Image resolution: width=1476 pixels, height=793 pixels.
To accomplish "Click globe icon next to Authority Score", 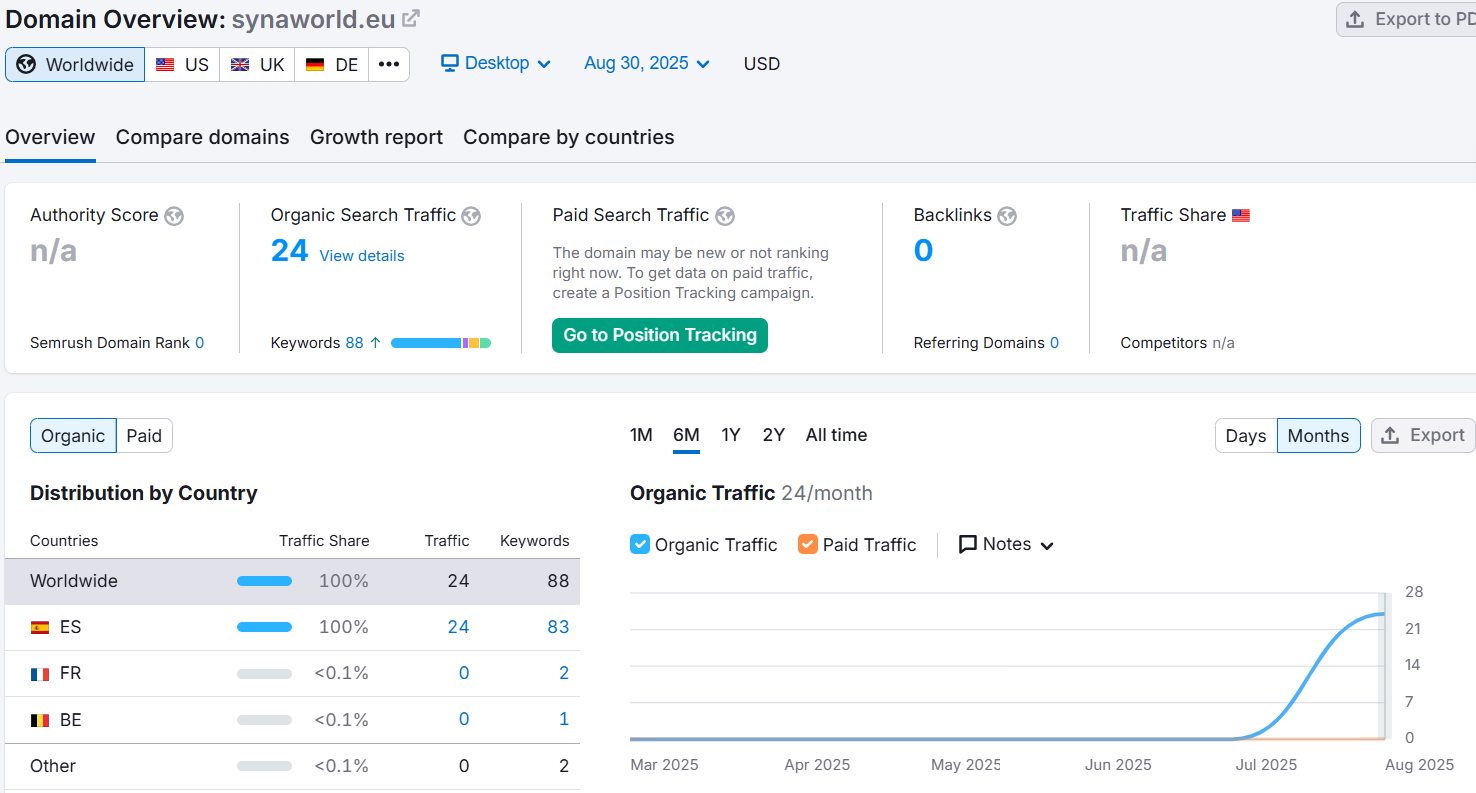I will pos(174,216).
